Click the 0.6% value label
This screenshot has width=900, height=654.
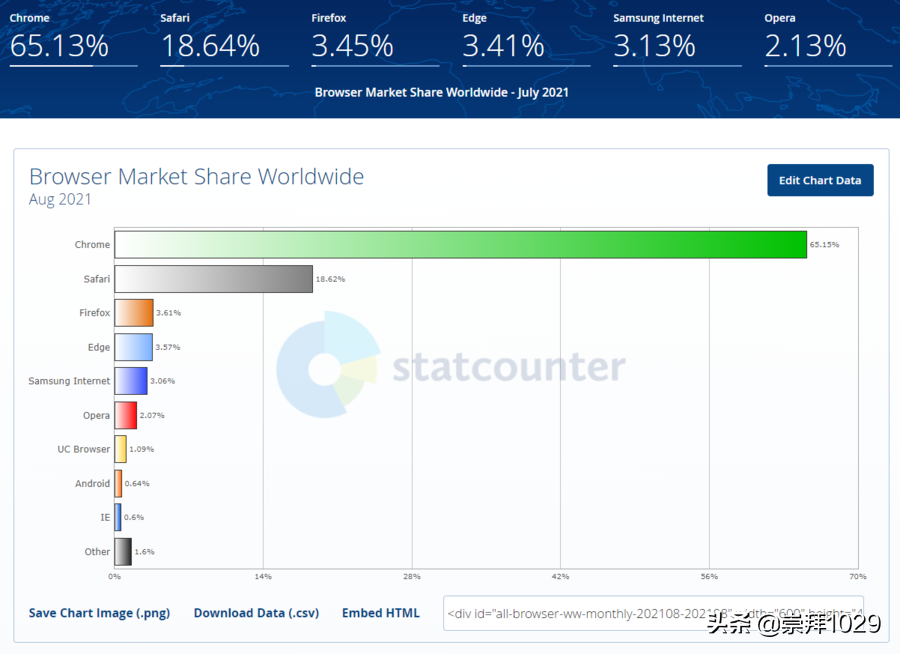click(x=134, y=517)
